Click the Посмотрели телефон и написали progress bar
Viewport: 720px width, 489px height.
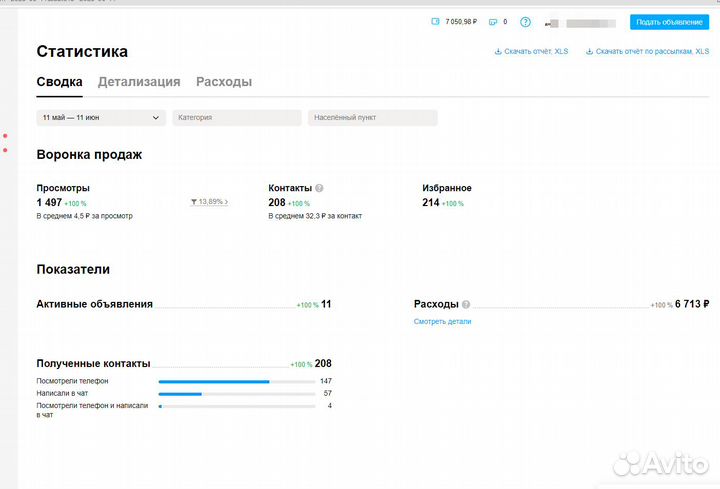237,406
